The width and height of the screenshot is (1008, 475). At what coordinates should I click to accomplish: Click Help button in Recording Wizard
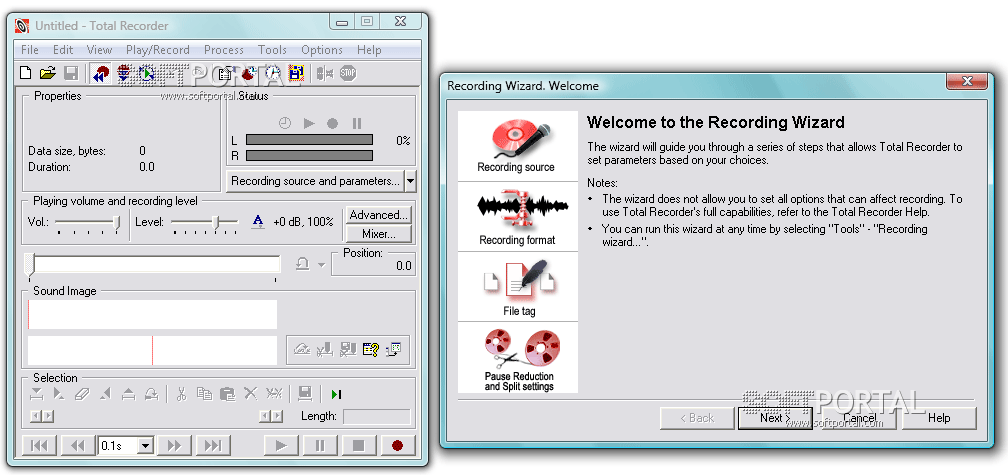[939, 418]
